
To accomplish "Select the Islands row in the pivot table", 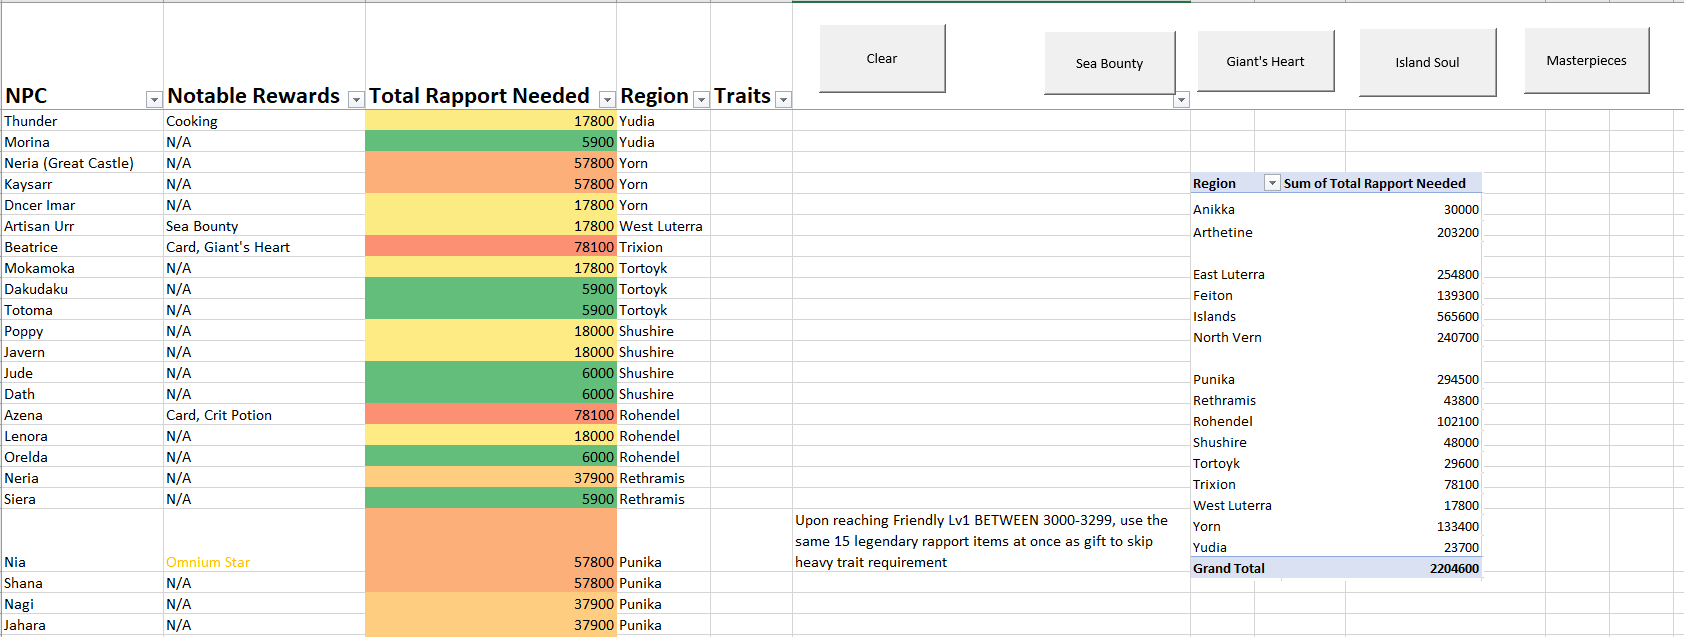I will coord(1335,316).
